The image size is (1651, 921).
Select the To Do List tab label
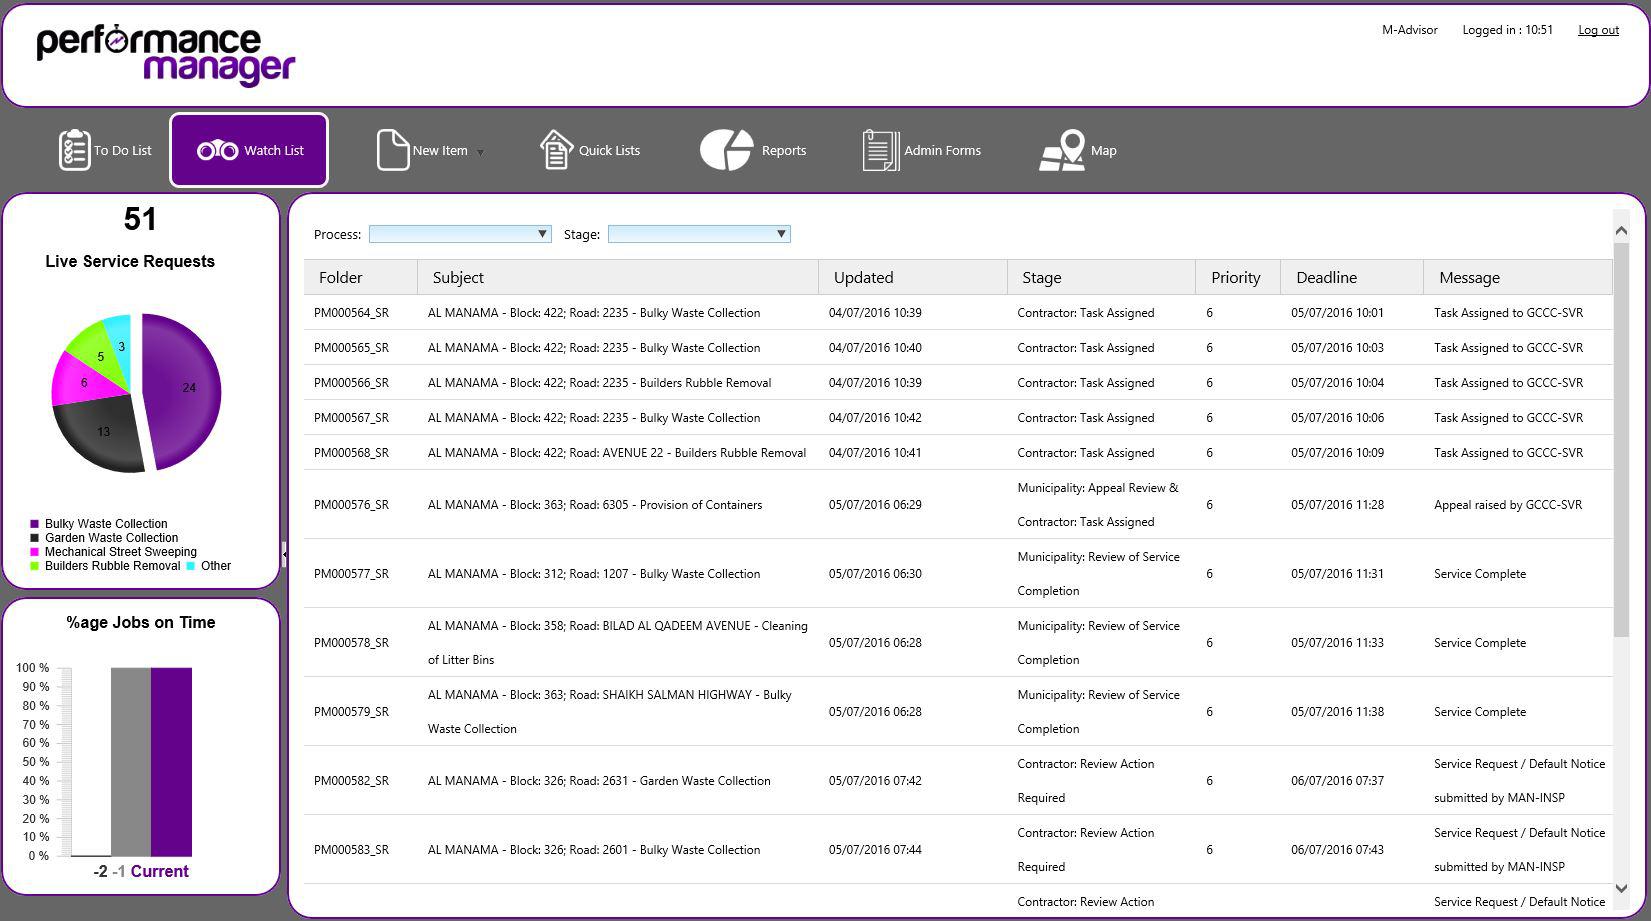[x=123, y=150]
